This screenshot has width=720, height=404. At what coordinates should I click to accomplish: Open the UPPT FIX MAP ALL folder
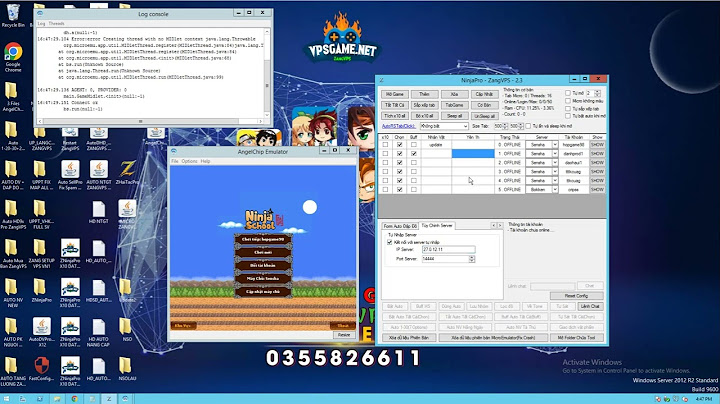tap(41, 175)
